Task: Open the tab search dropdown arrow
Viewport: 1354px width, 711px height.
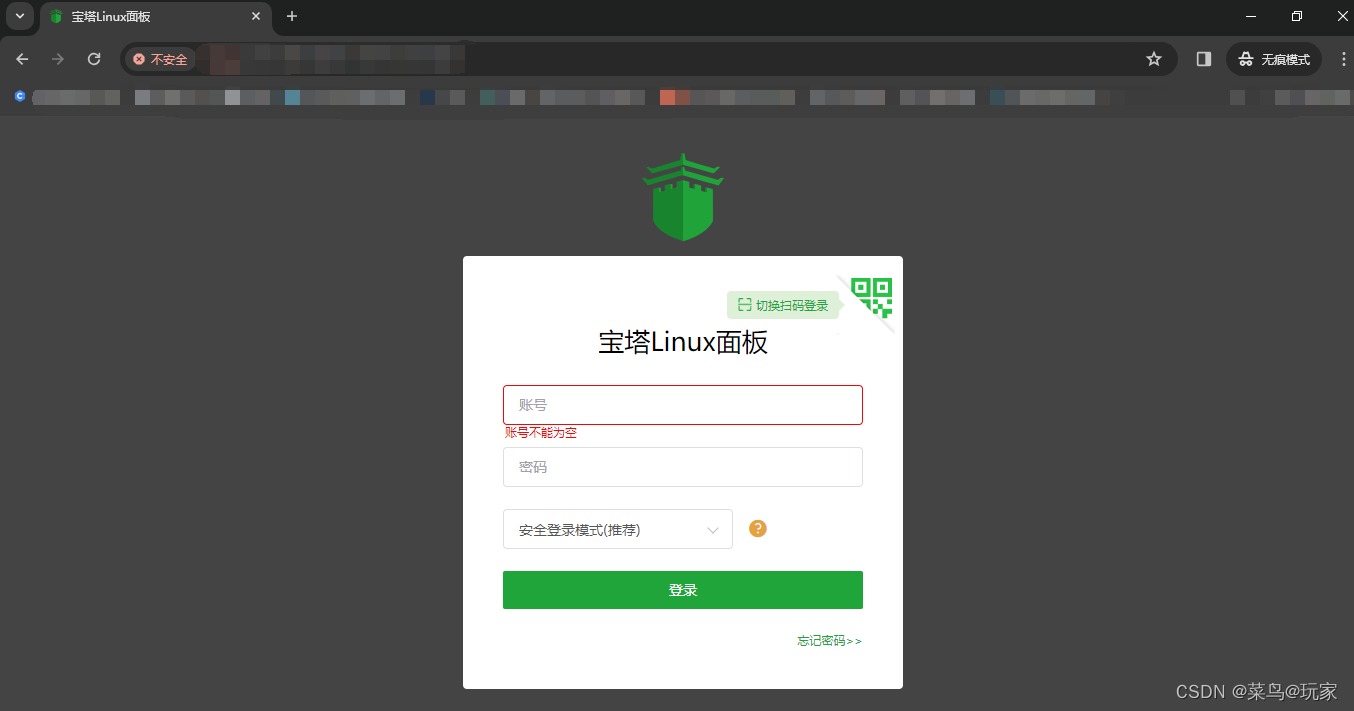Action: 19,16
